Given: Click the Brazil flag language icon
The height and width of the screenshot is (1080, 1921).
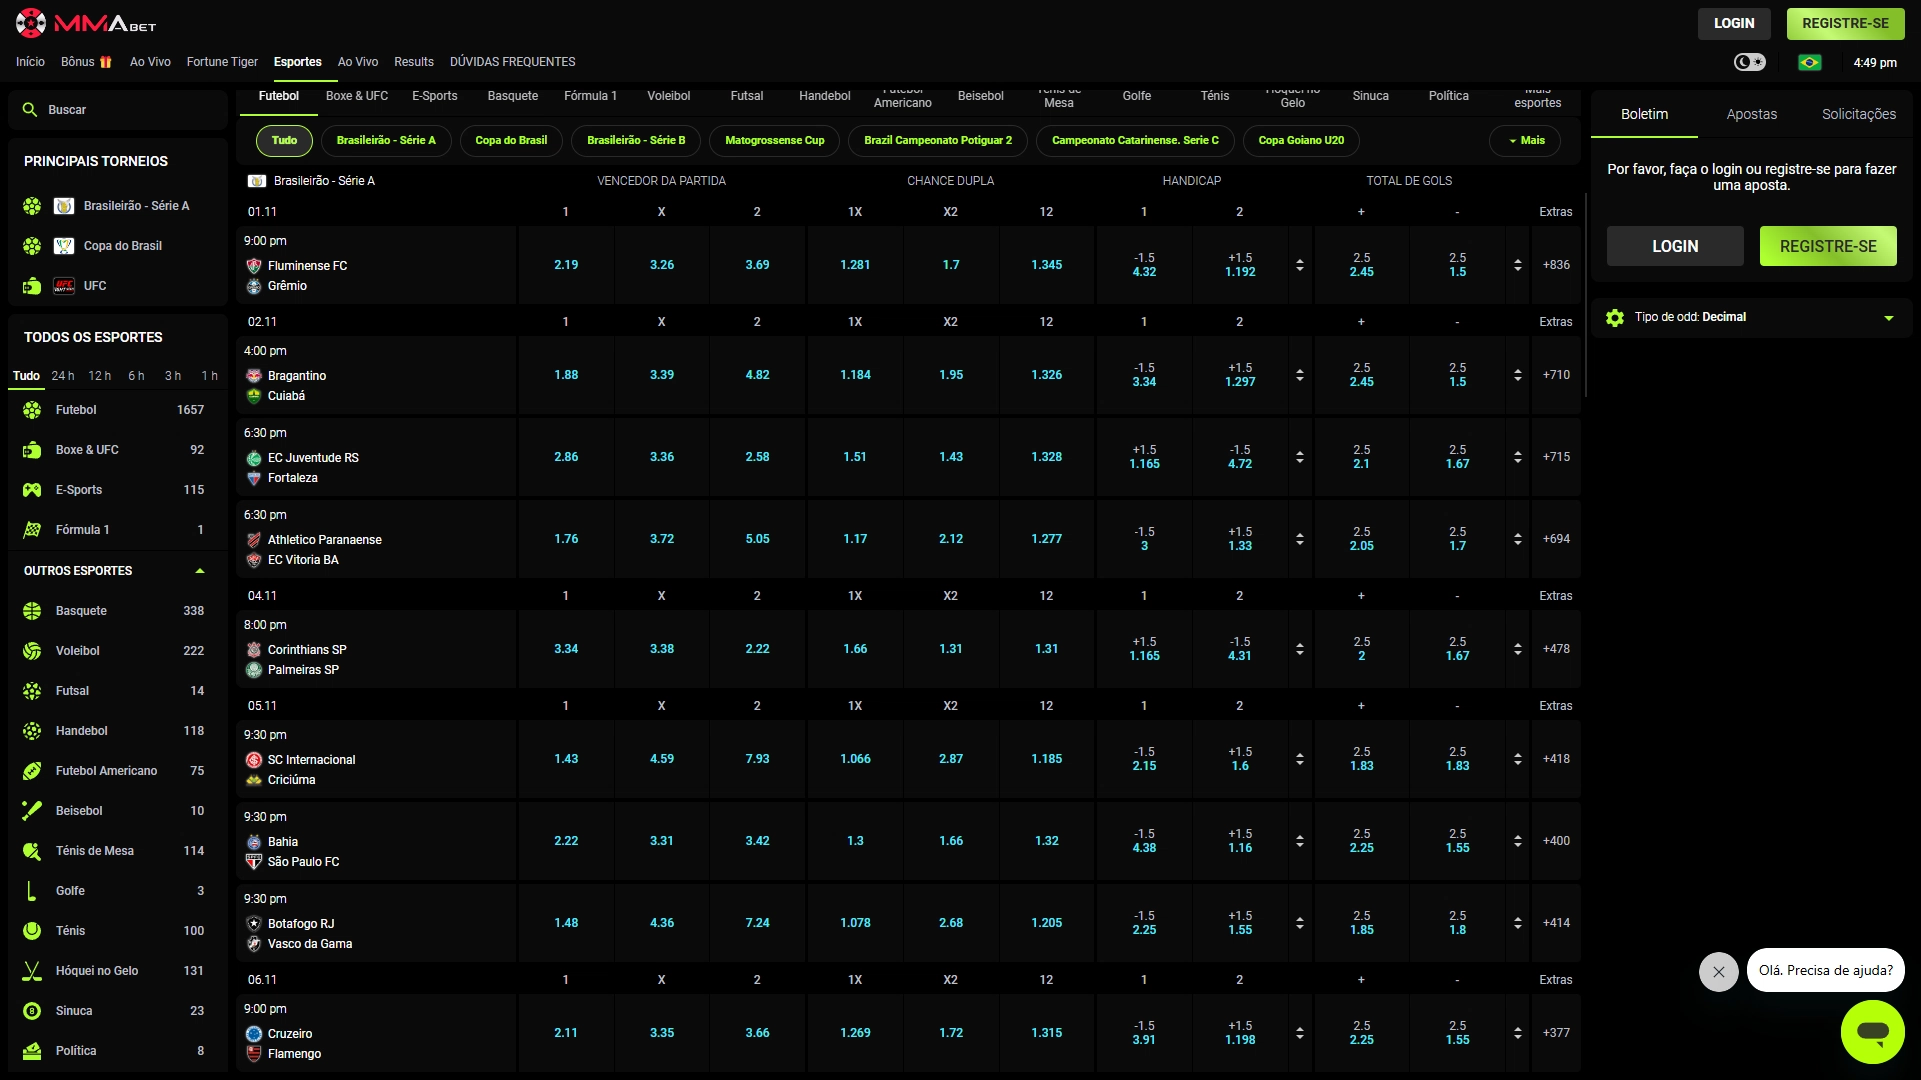Looking at the screenshot, I should point(1809,62).
